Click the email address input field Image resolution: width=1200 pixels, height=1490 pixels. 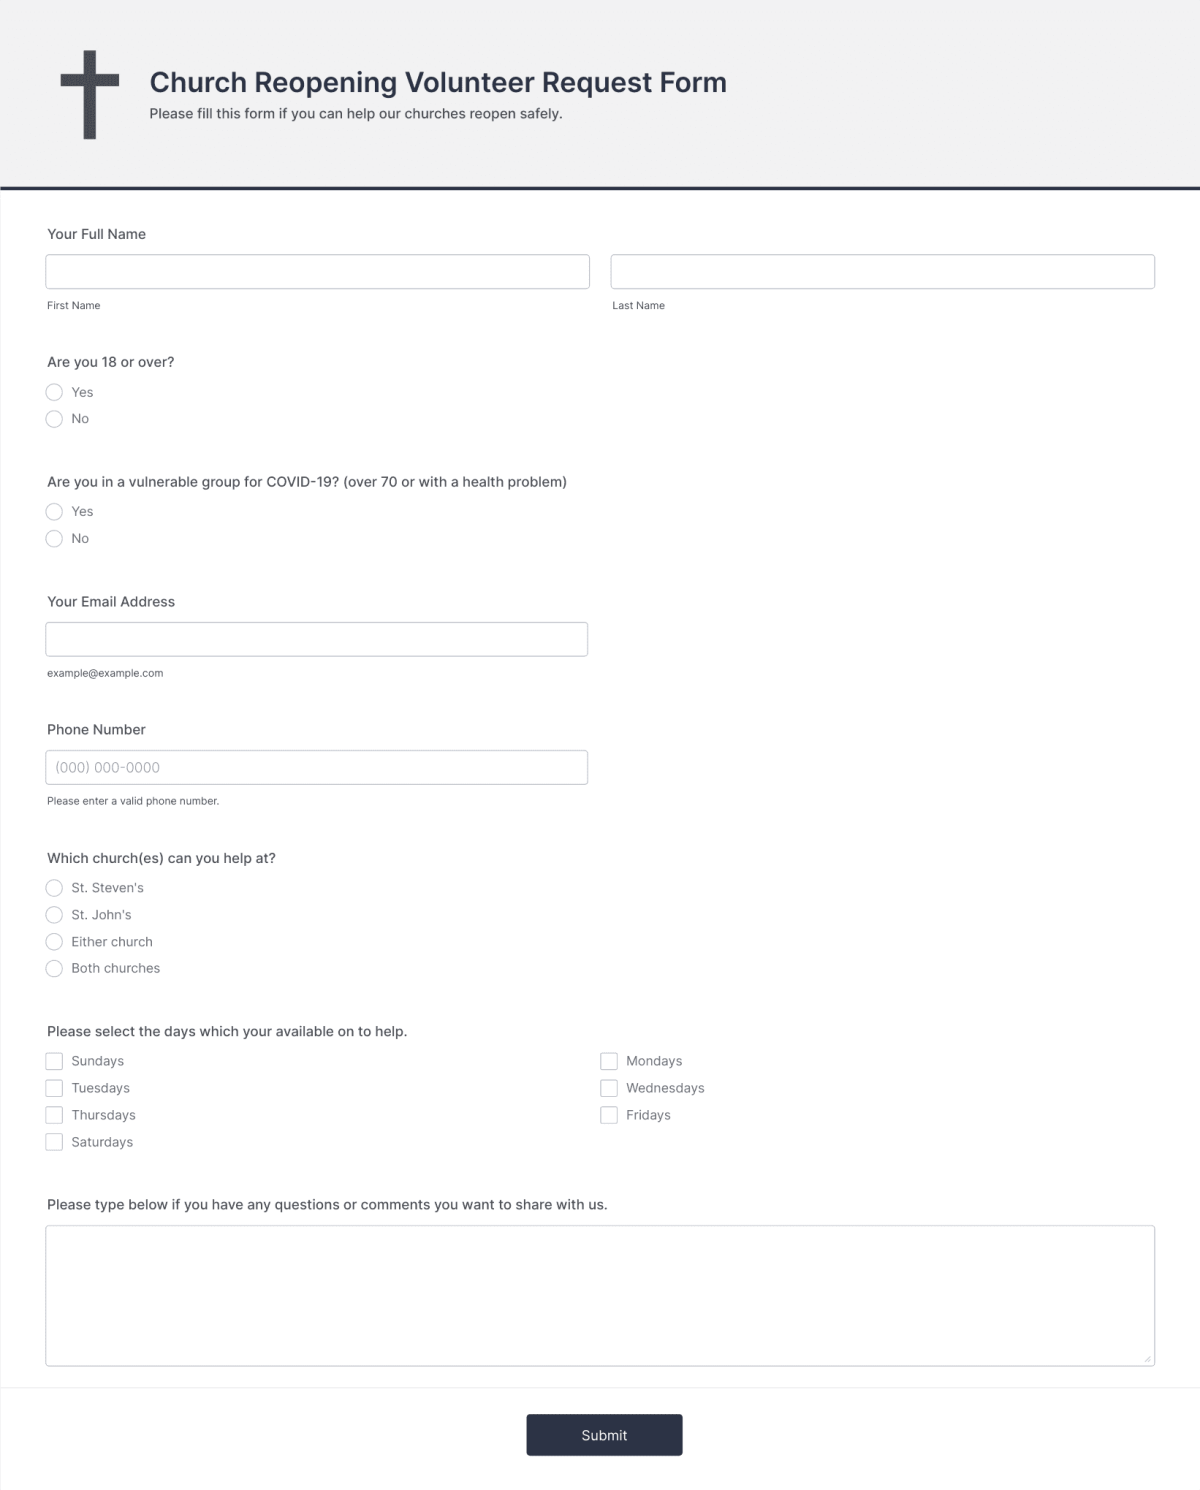[317, 638]
